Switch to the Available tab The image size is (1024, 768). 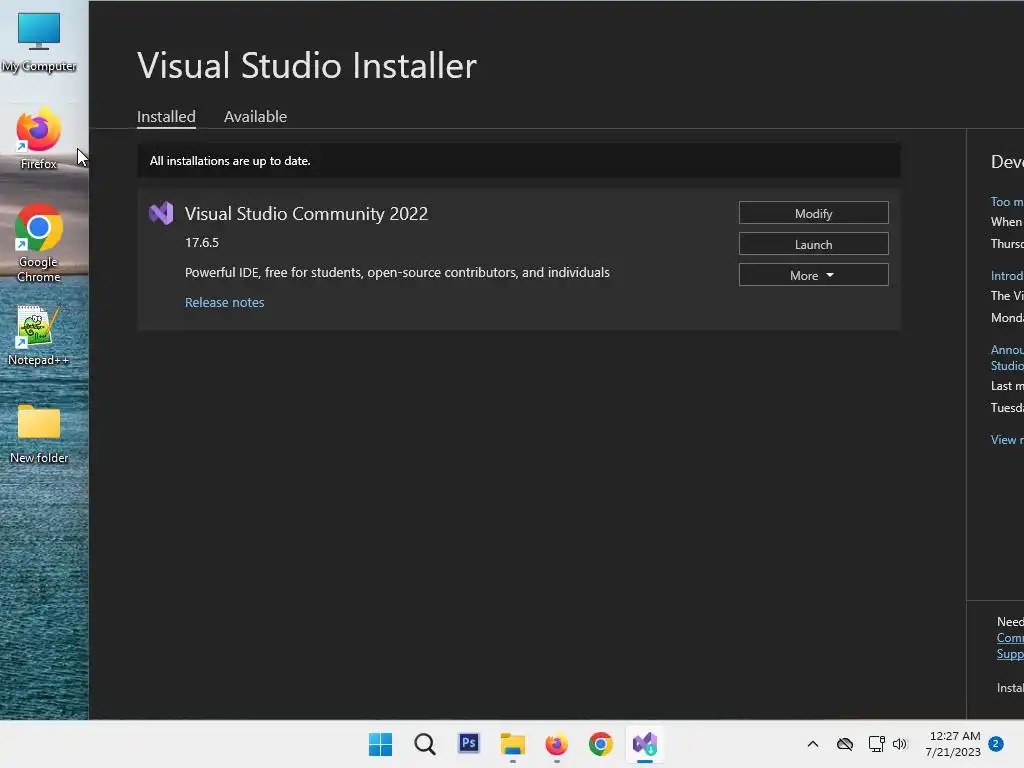pos(255,116)
